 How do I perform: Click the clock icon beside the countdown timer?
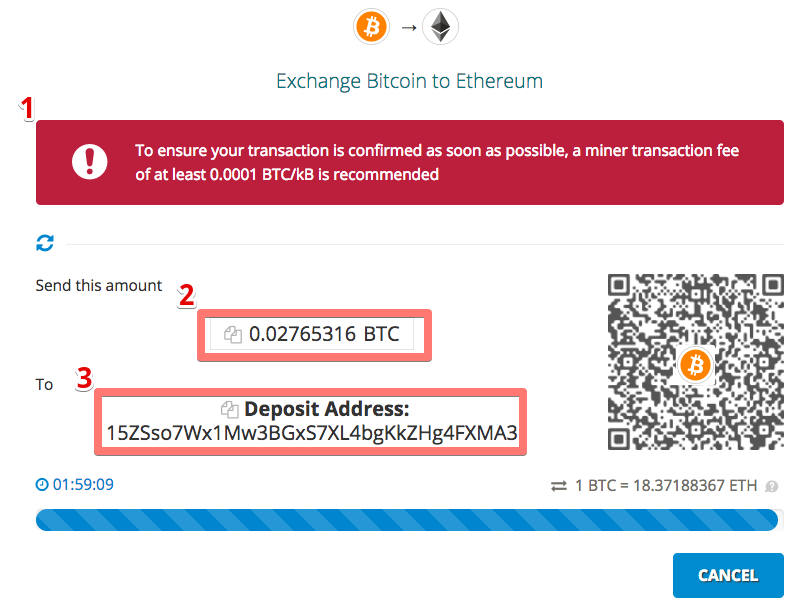[x=42, y=484]
